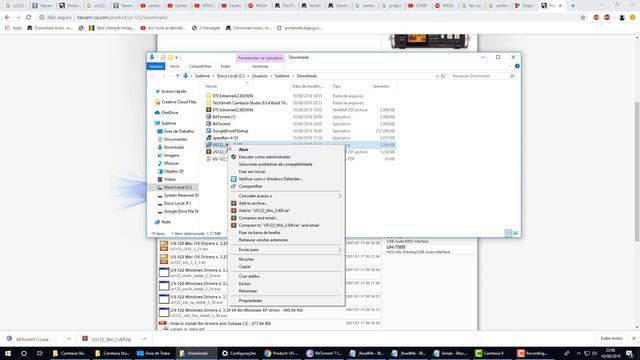Open US122_Win_3.40f.zip download options arrow
This screenshot has width=640, height=360.
coord(144,339)
